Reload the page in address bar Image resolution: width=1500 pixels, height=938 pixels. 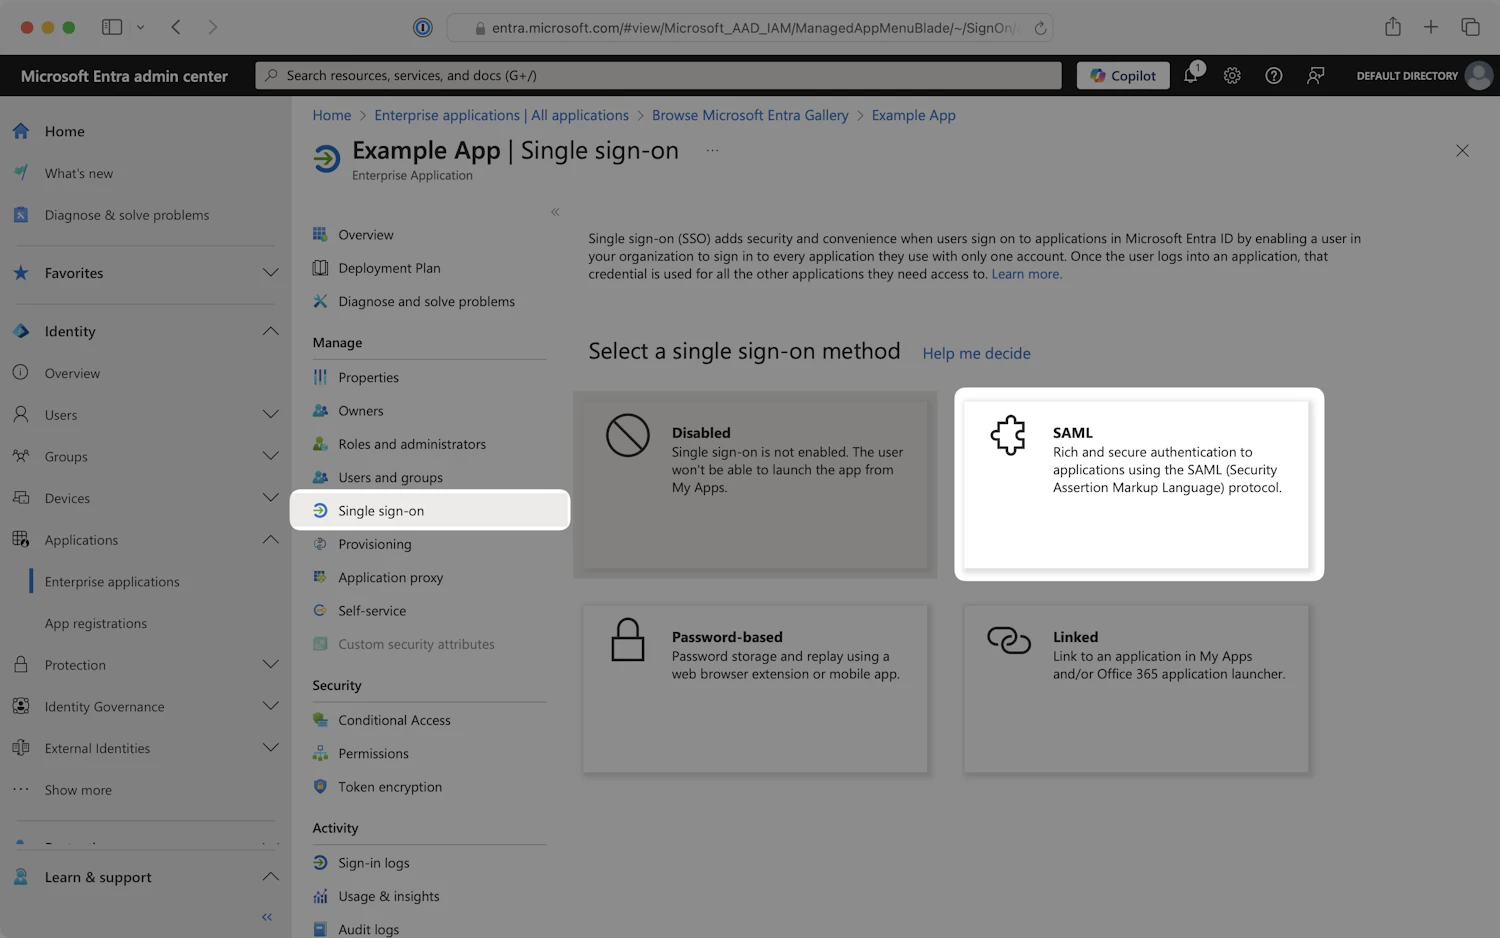coord(1040,28)
